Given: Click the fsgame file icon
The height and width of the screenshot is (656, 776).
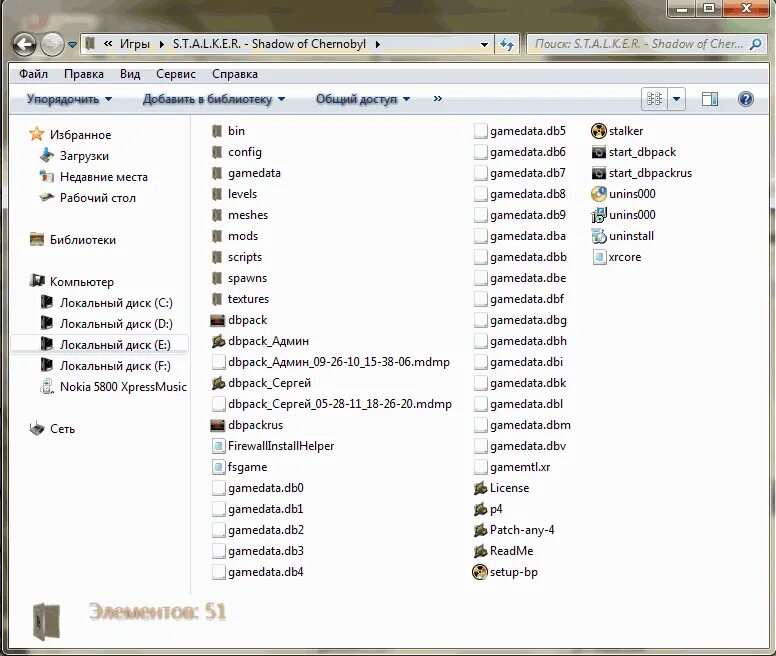Looking at the screenshot, I should [218, 467].
